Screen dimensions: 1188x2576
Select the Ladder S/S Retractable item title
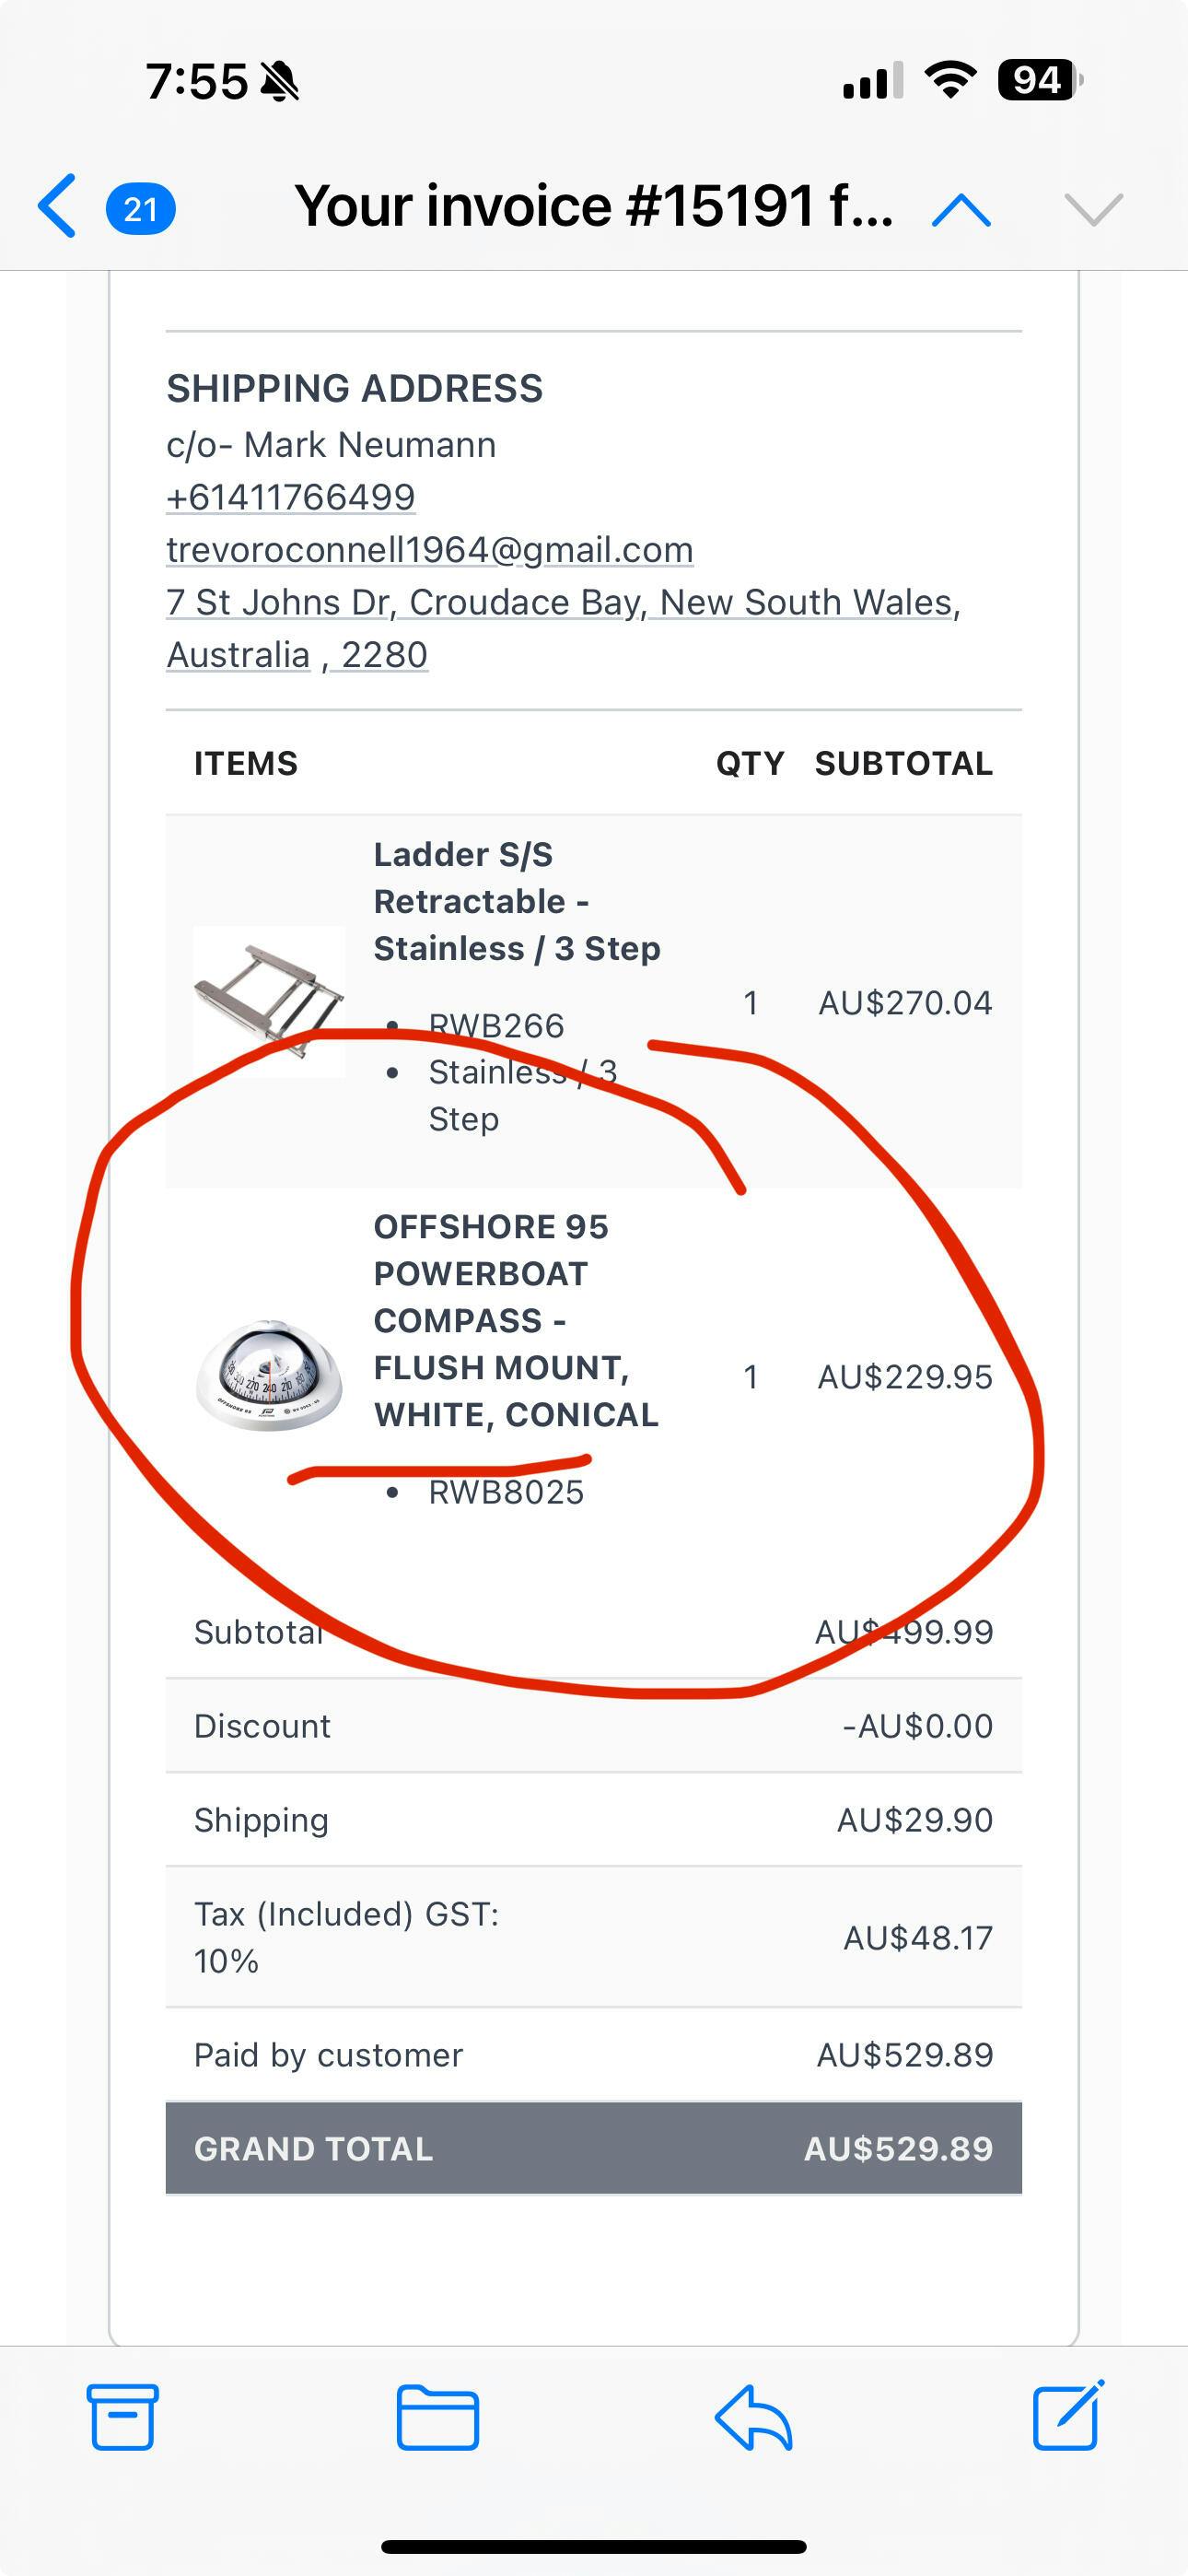click(516, 901)
